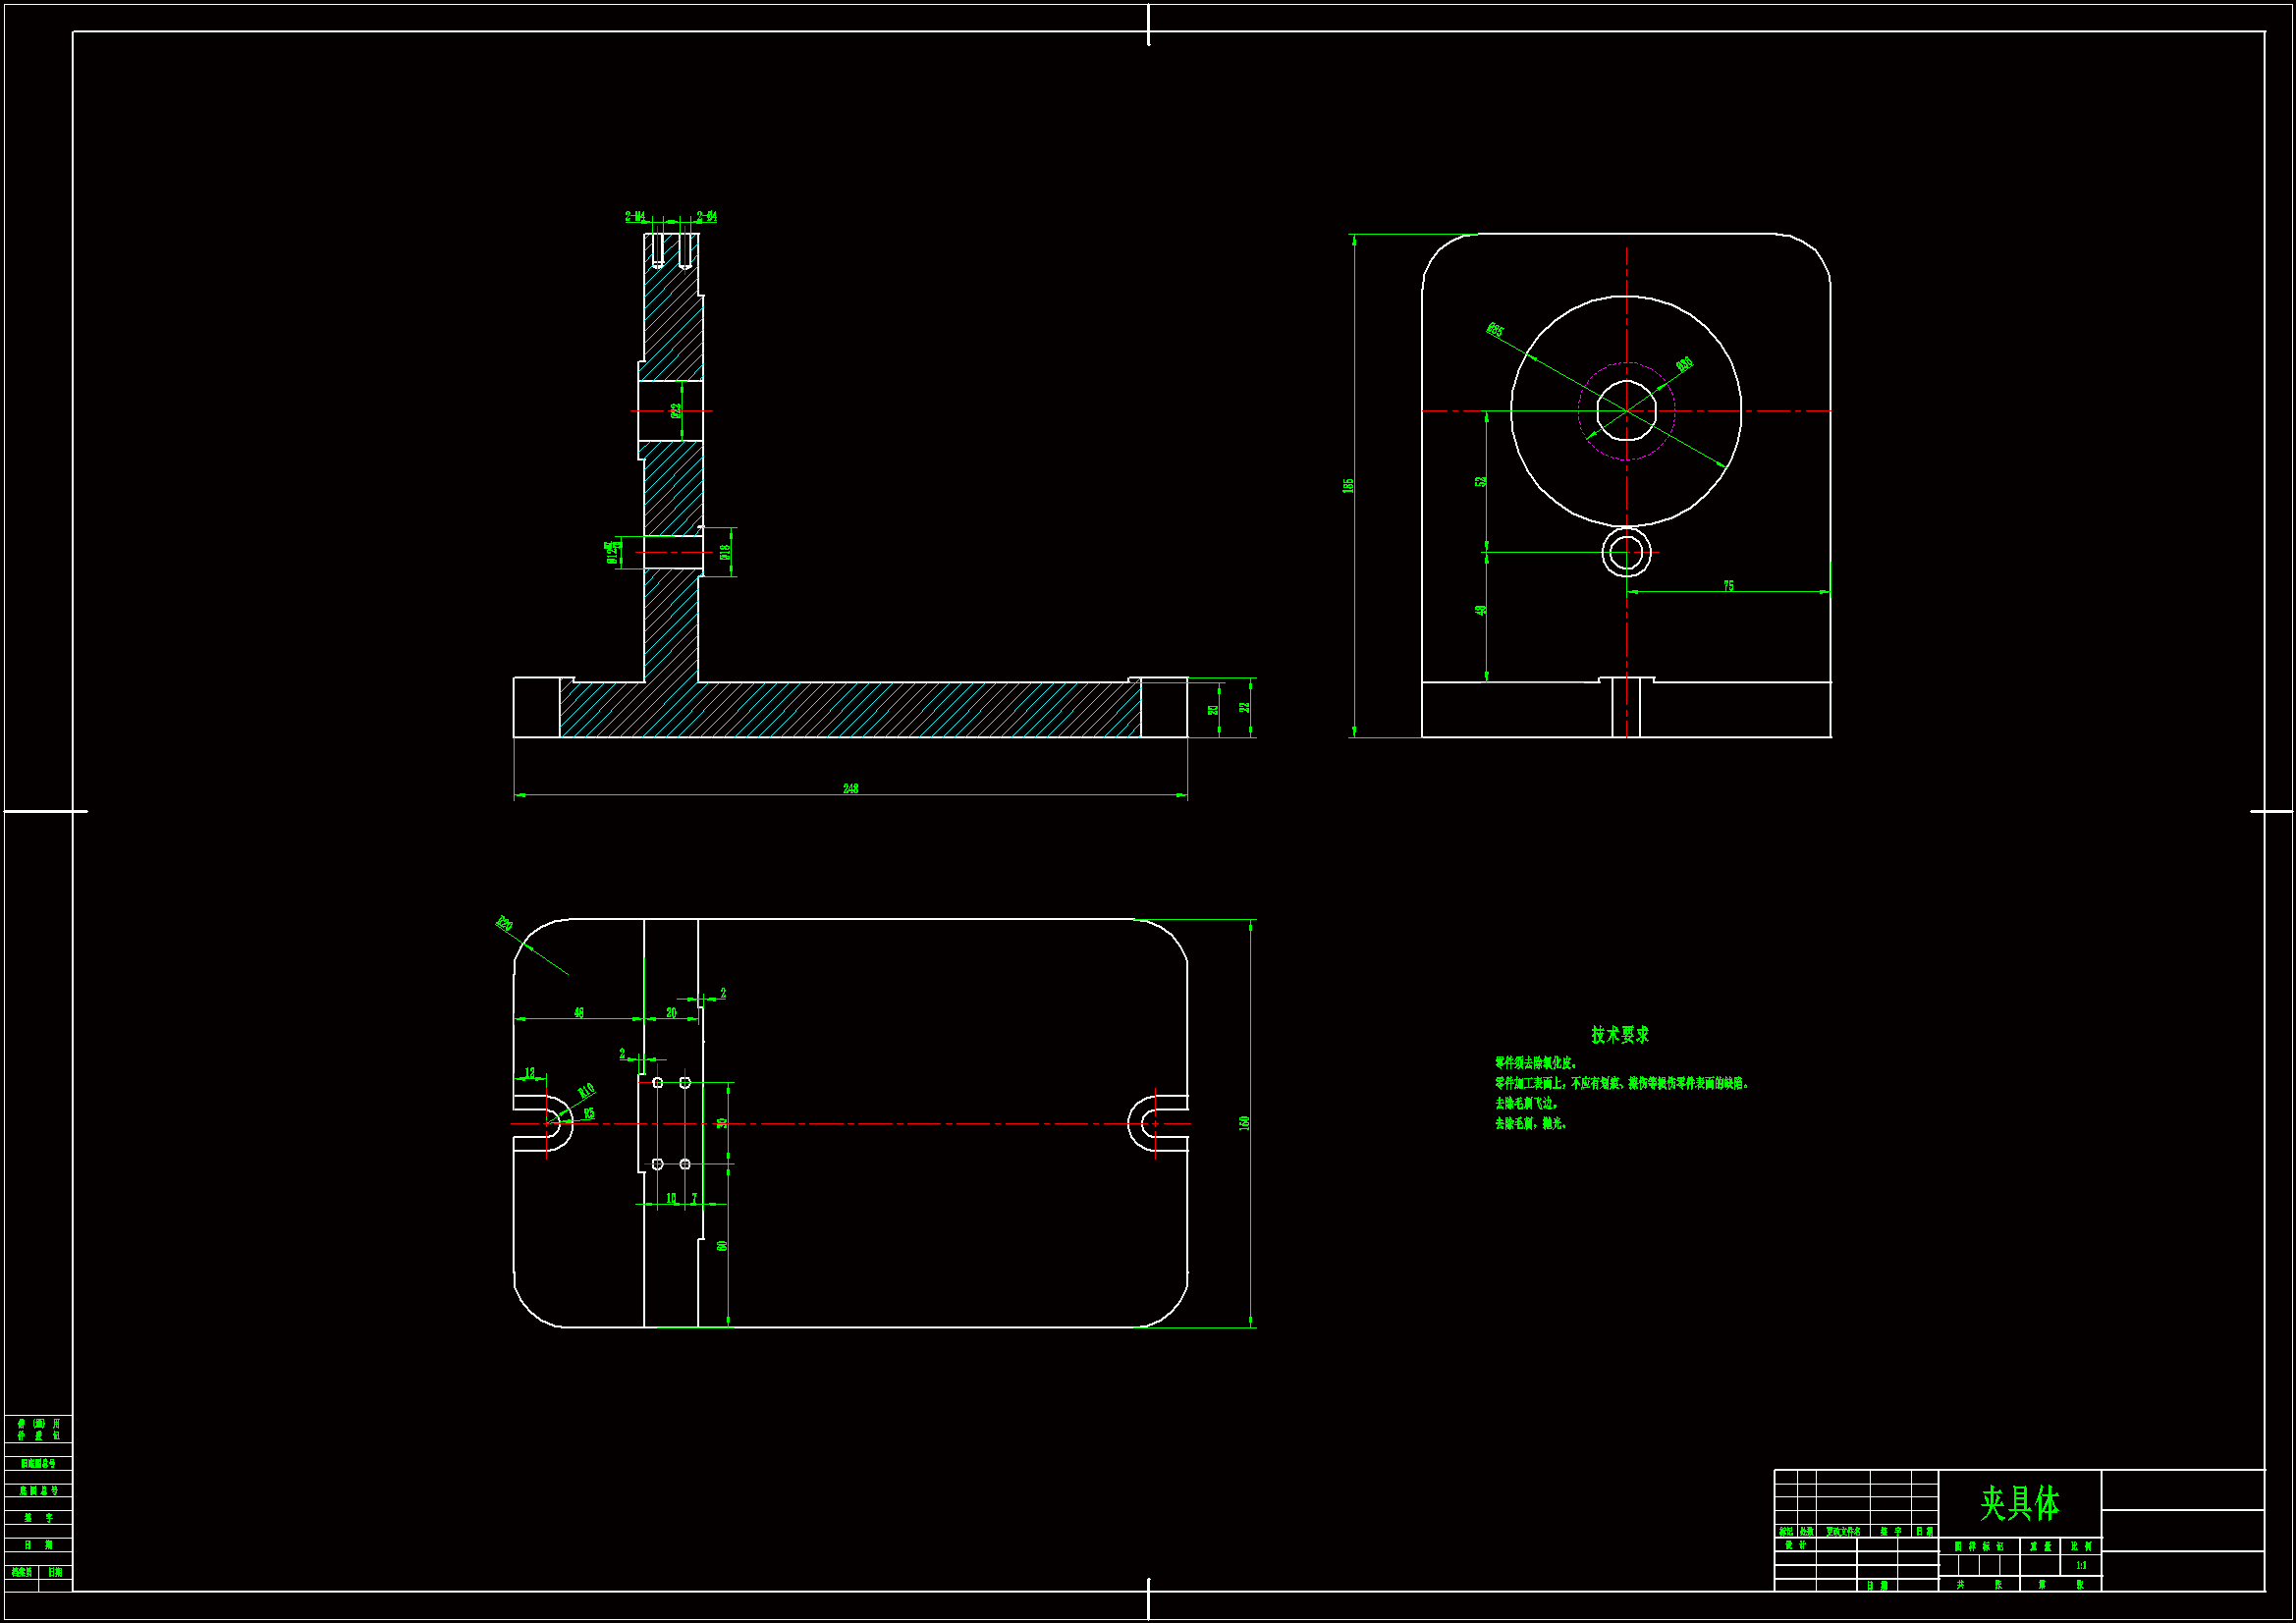Click the 更改文件名 header cell
The width and height of the screenshot is (2296, 1623).
pyautogui.click(x=1843, y=1531)
